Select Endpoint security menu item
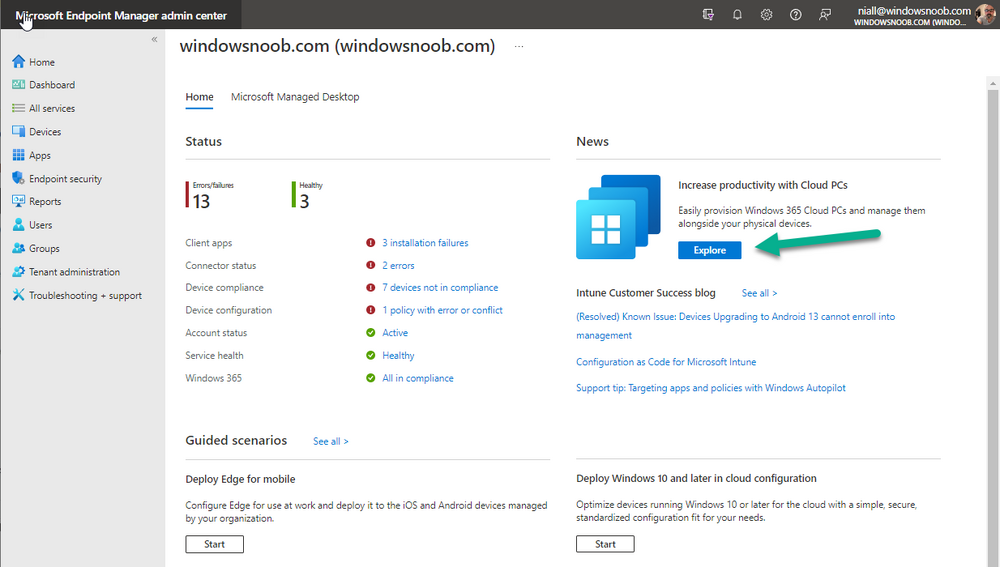 [x=65, y=179]
